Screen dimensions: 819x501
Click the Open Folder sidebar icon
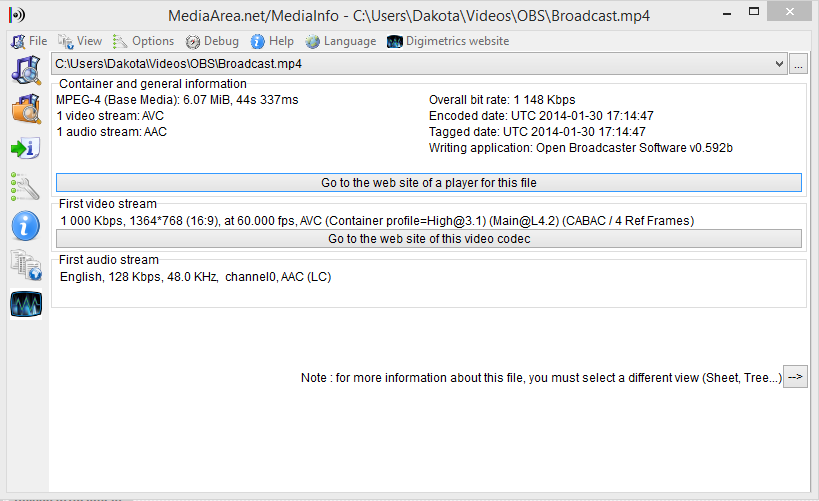26,109
